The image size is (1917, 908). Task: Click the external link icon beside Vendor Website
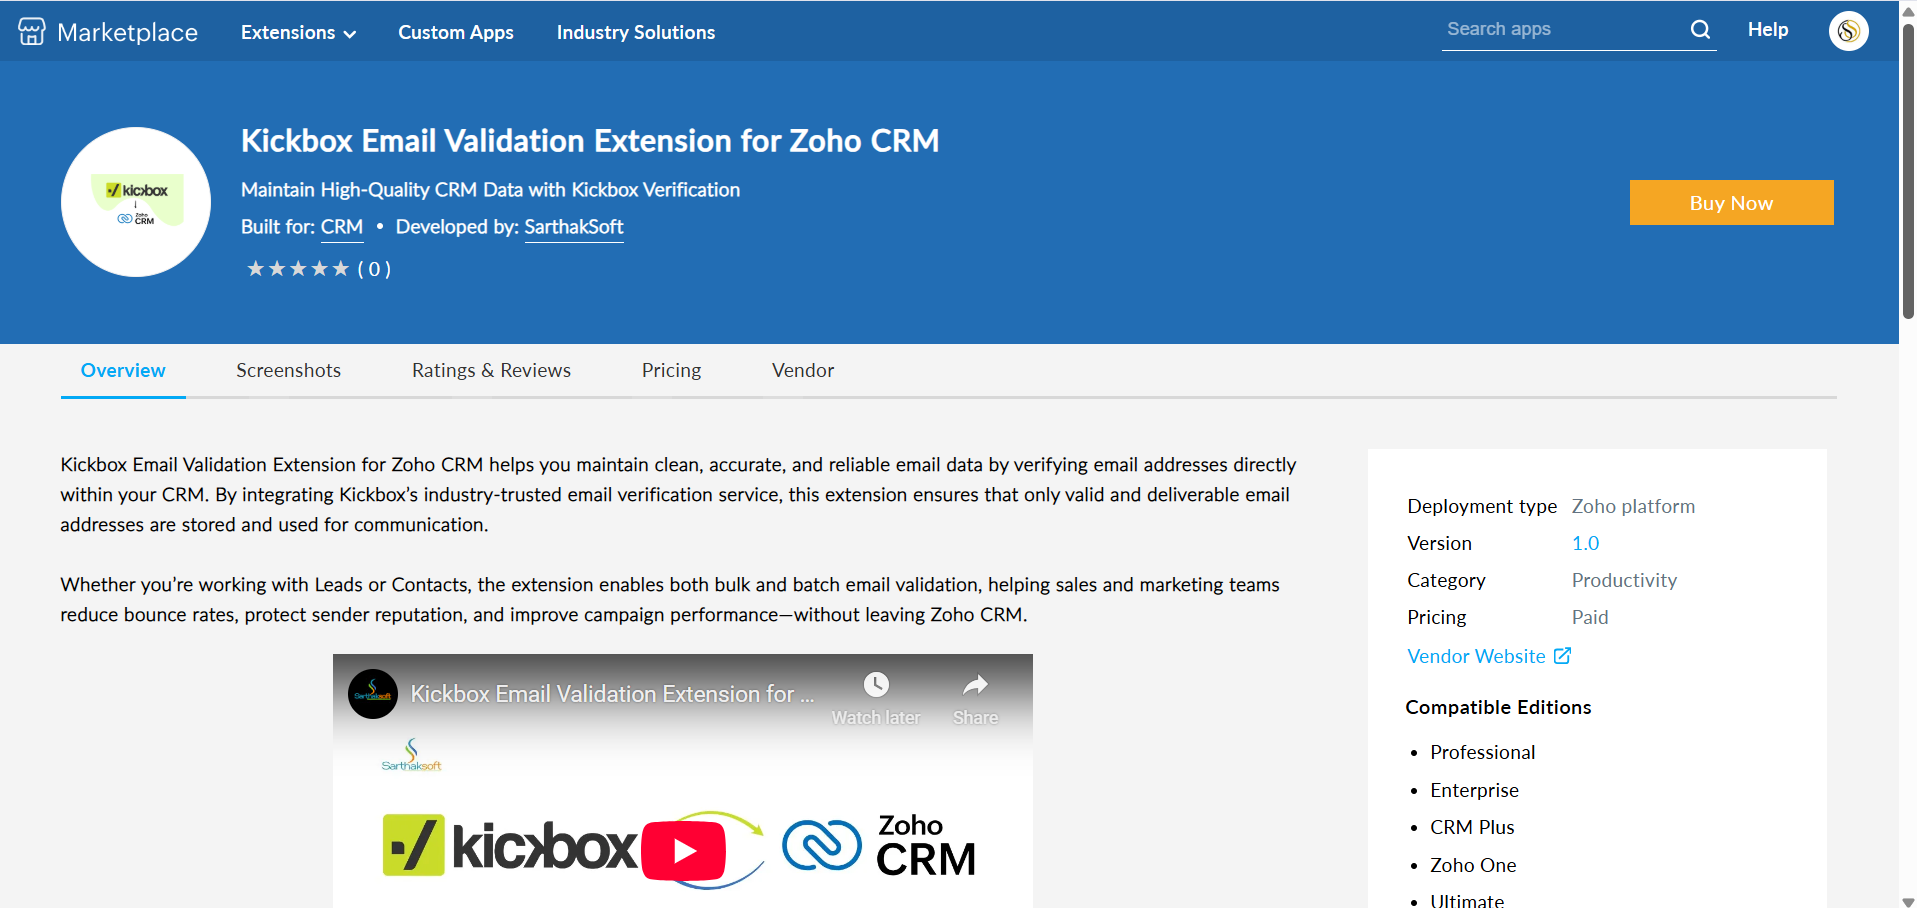[1562, 656]
